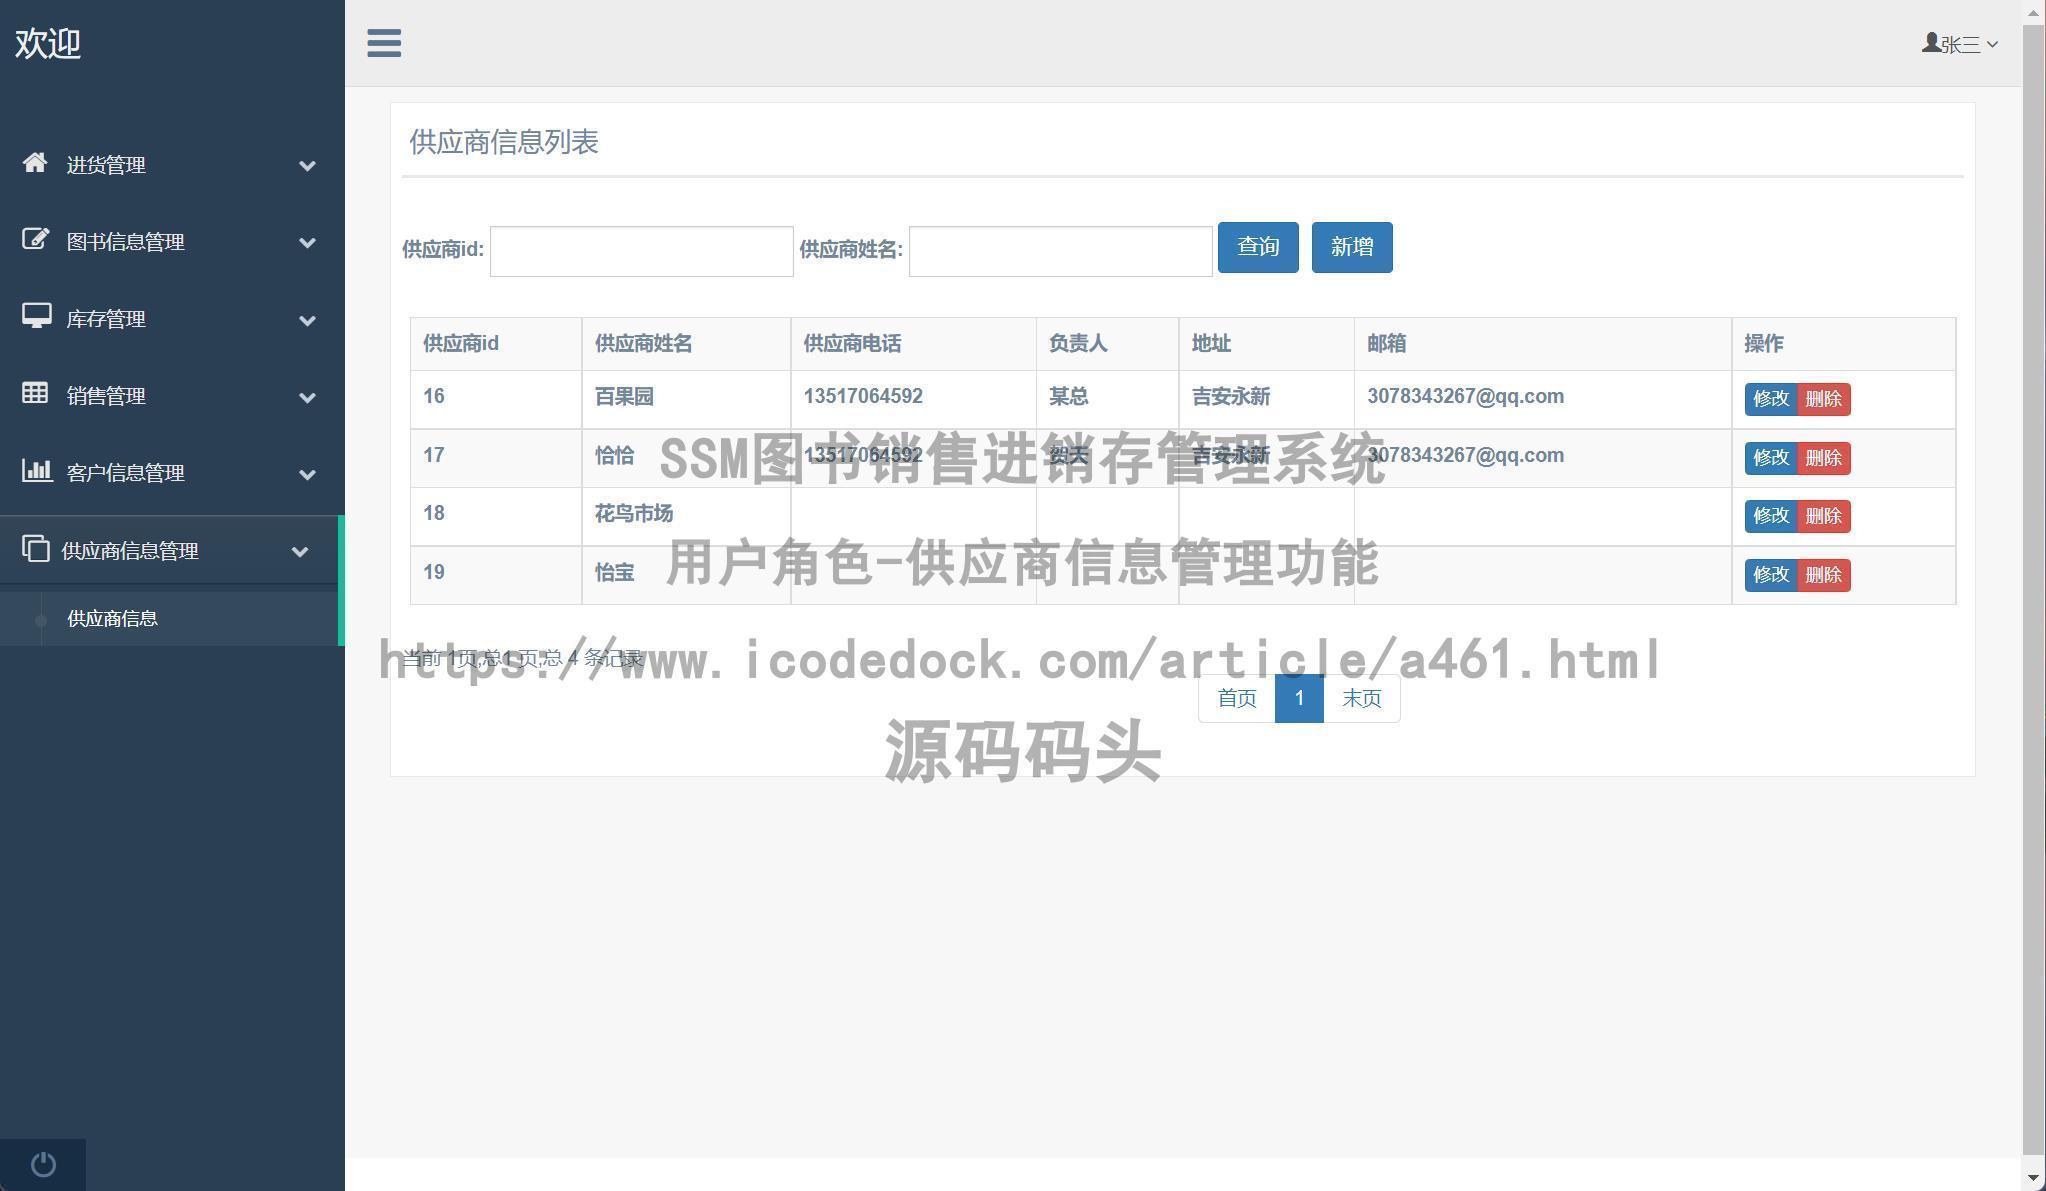The image size is (2046, 1191).
Task: Click the 新增 add button
Action: click(1351, 247)
